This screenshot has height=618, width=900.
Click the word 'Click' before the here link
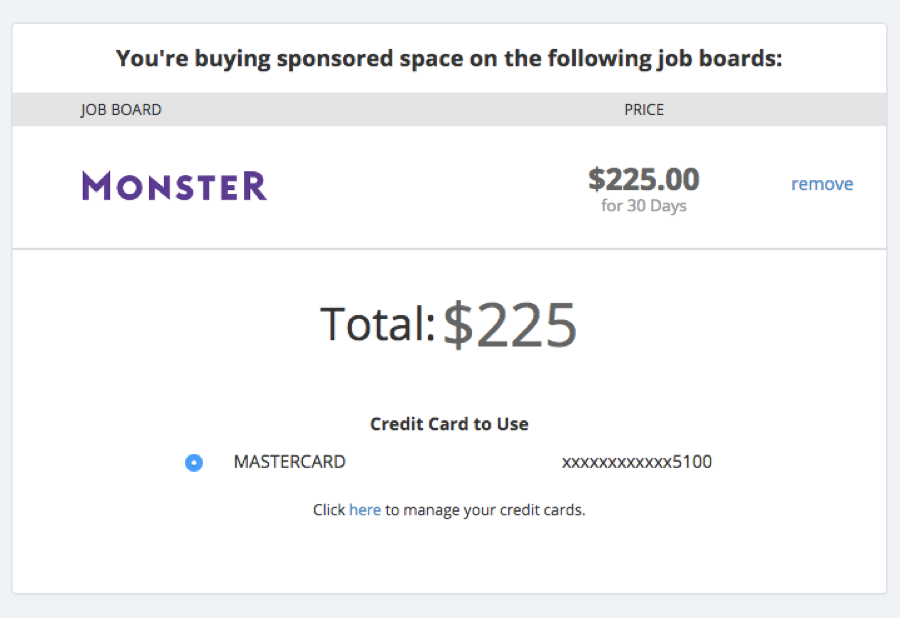pos(329,510)
